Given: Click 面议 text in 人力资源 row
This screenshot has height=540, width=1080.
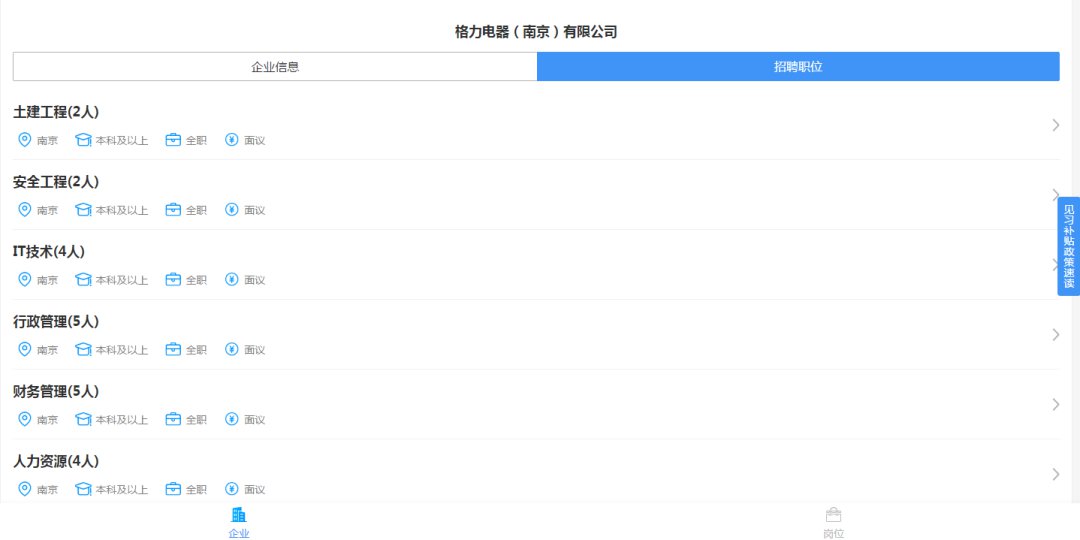Looking at the screenshot, I should pos(255,490).
